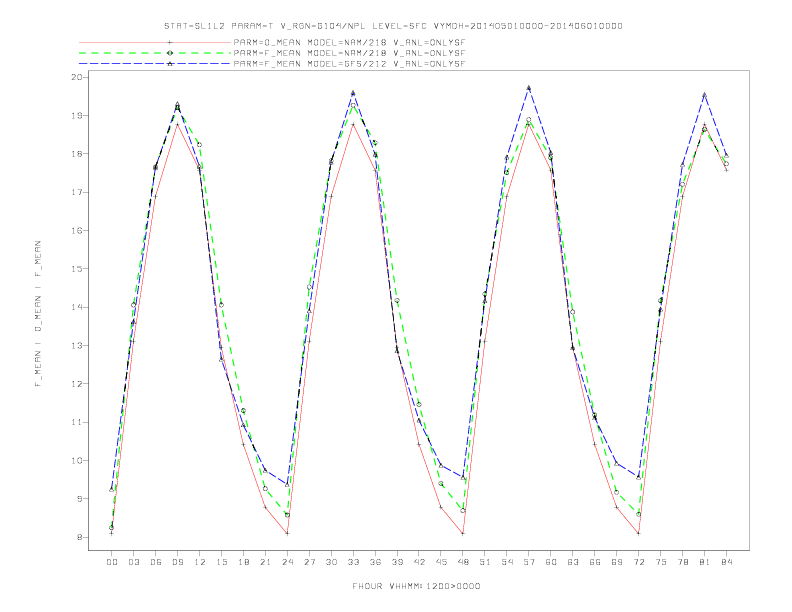Click the y-axis label F_MEAN | O_MEAN | F_MEAN
The width and height of the screenshot is (792, 612).
pos(38,314)
